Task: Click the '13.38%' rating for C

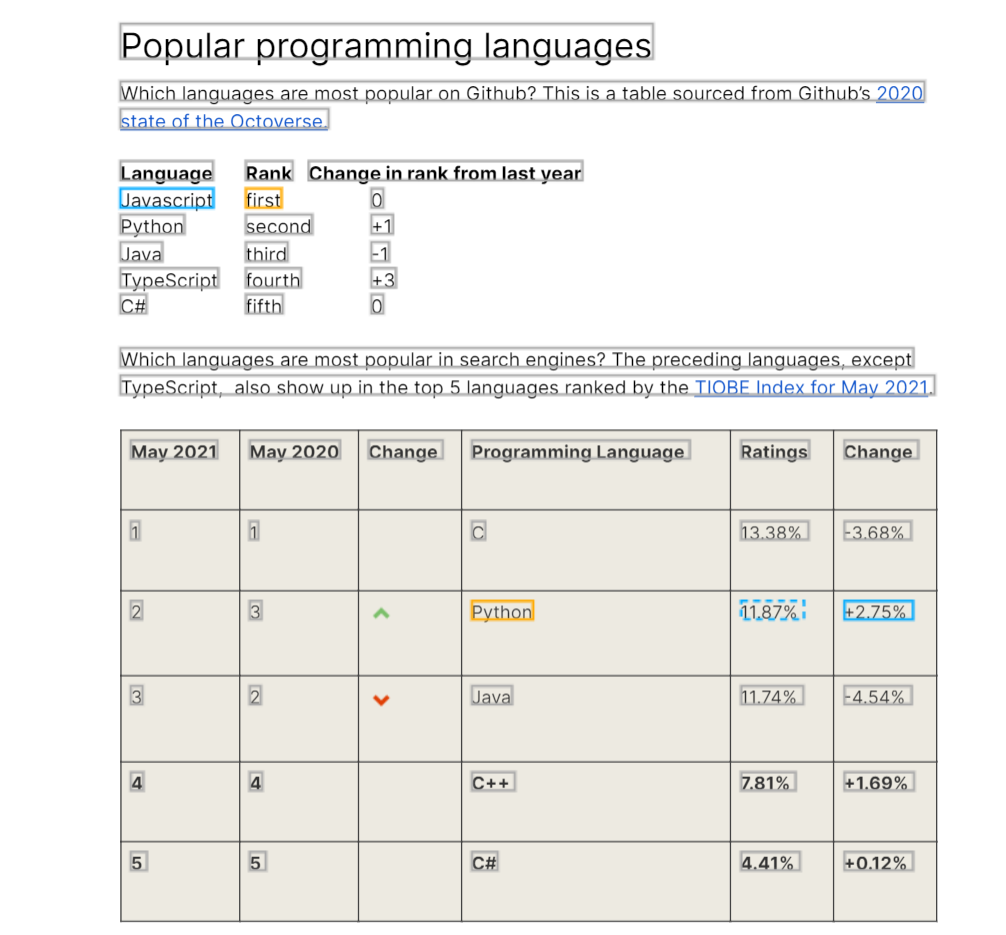Action: [773, 531]
